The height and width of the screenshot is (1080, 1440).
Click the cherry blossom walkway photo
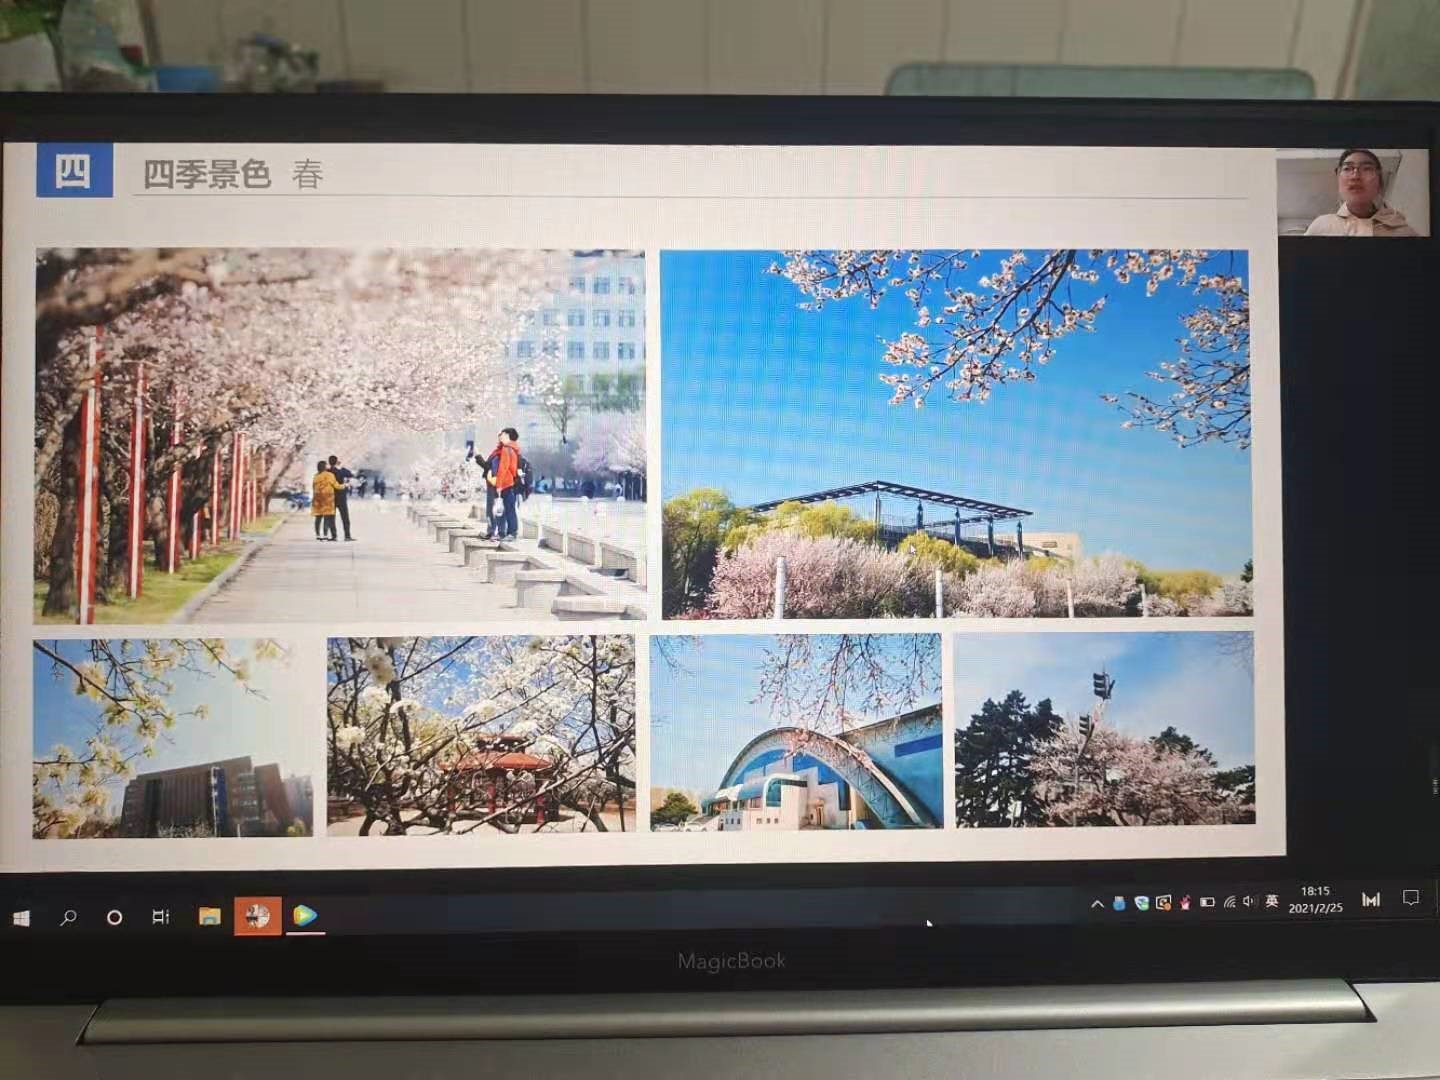coord(340,435)
